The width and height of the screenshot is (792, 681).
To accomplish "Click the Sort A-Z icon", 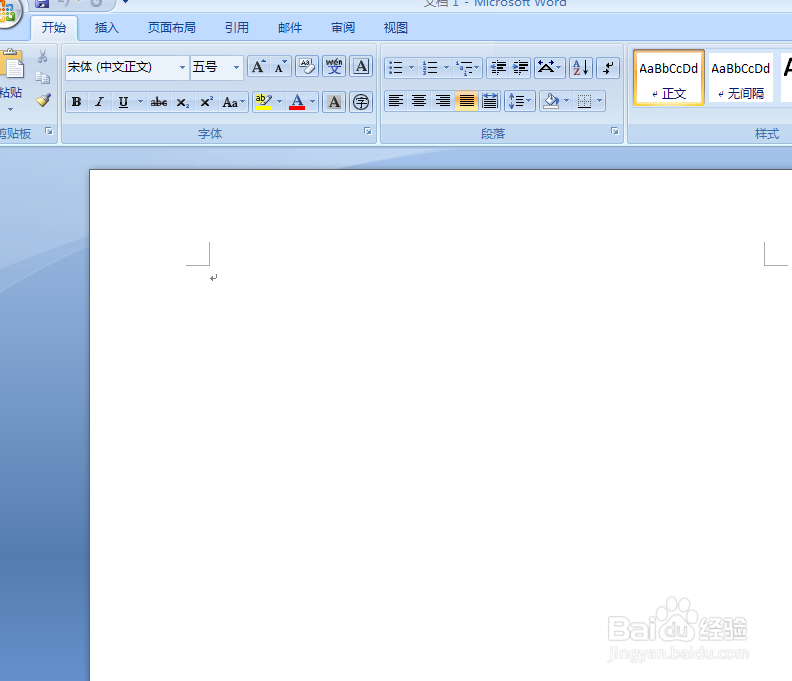I will 580,67.
